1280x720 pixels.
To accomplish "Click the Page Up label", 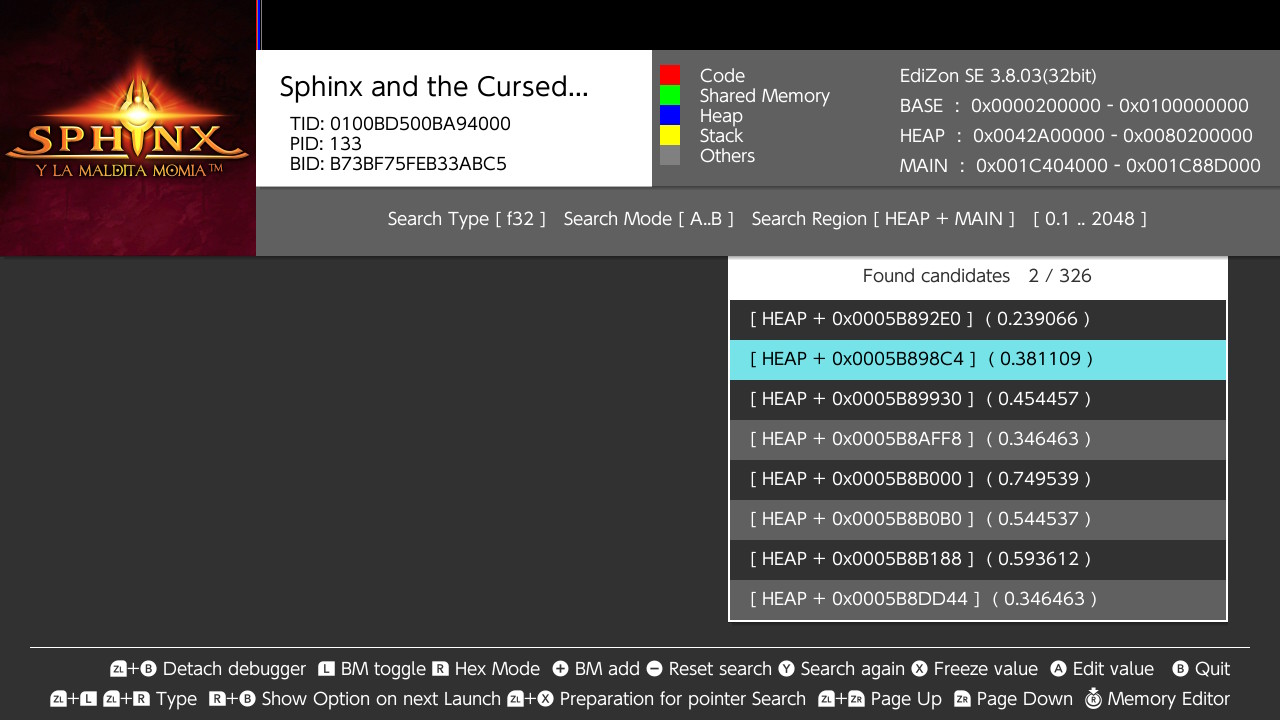I will click(906, 699).
